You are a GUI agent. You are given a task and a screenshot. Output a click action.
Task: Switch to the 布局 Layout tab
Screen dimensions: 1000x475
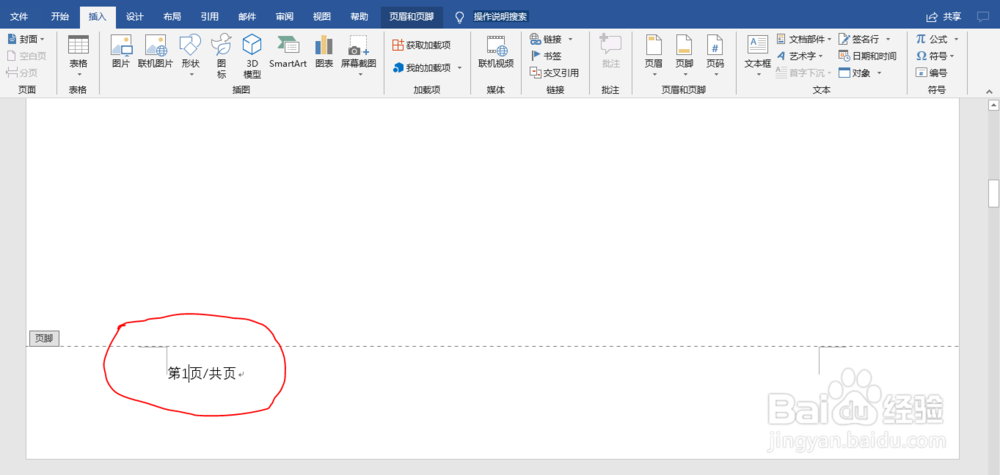172,17
